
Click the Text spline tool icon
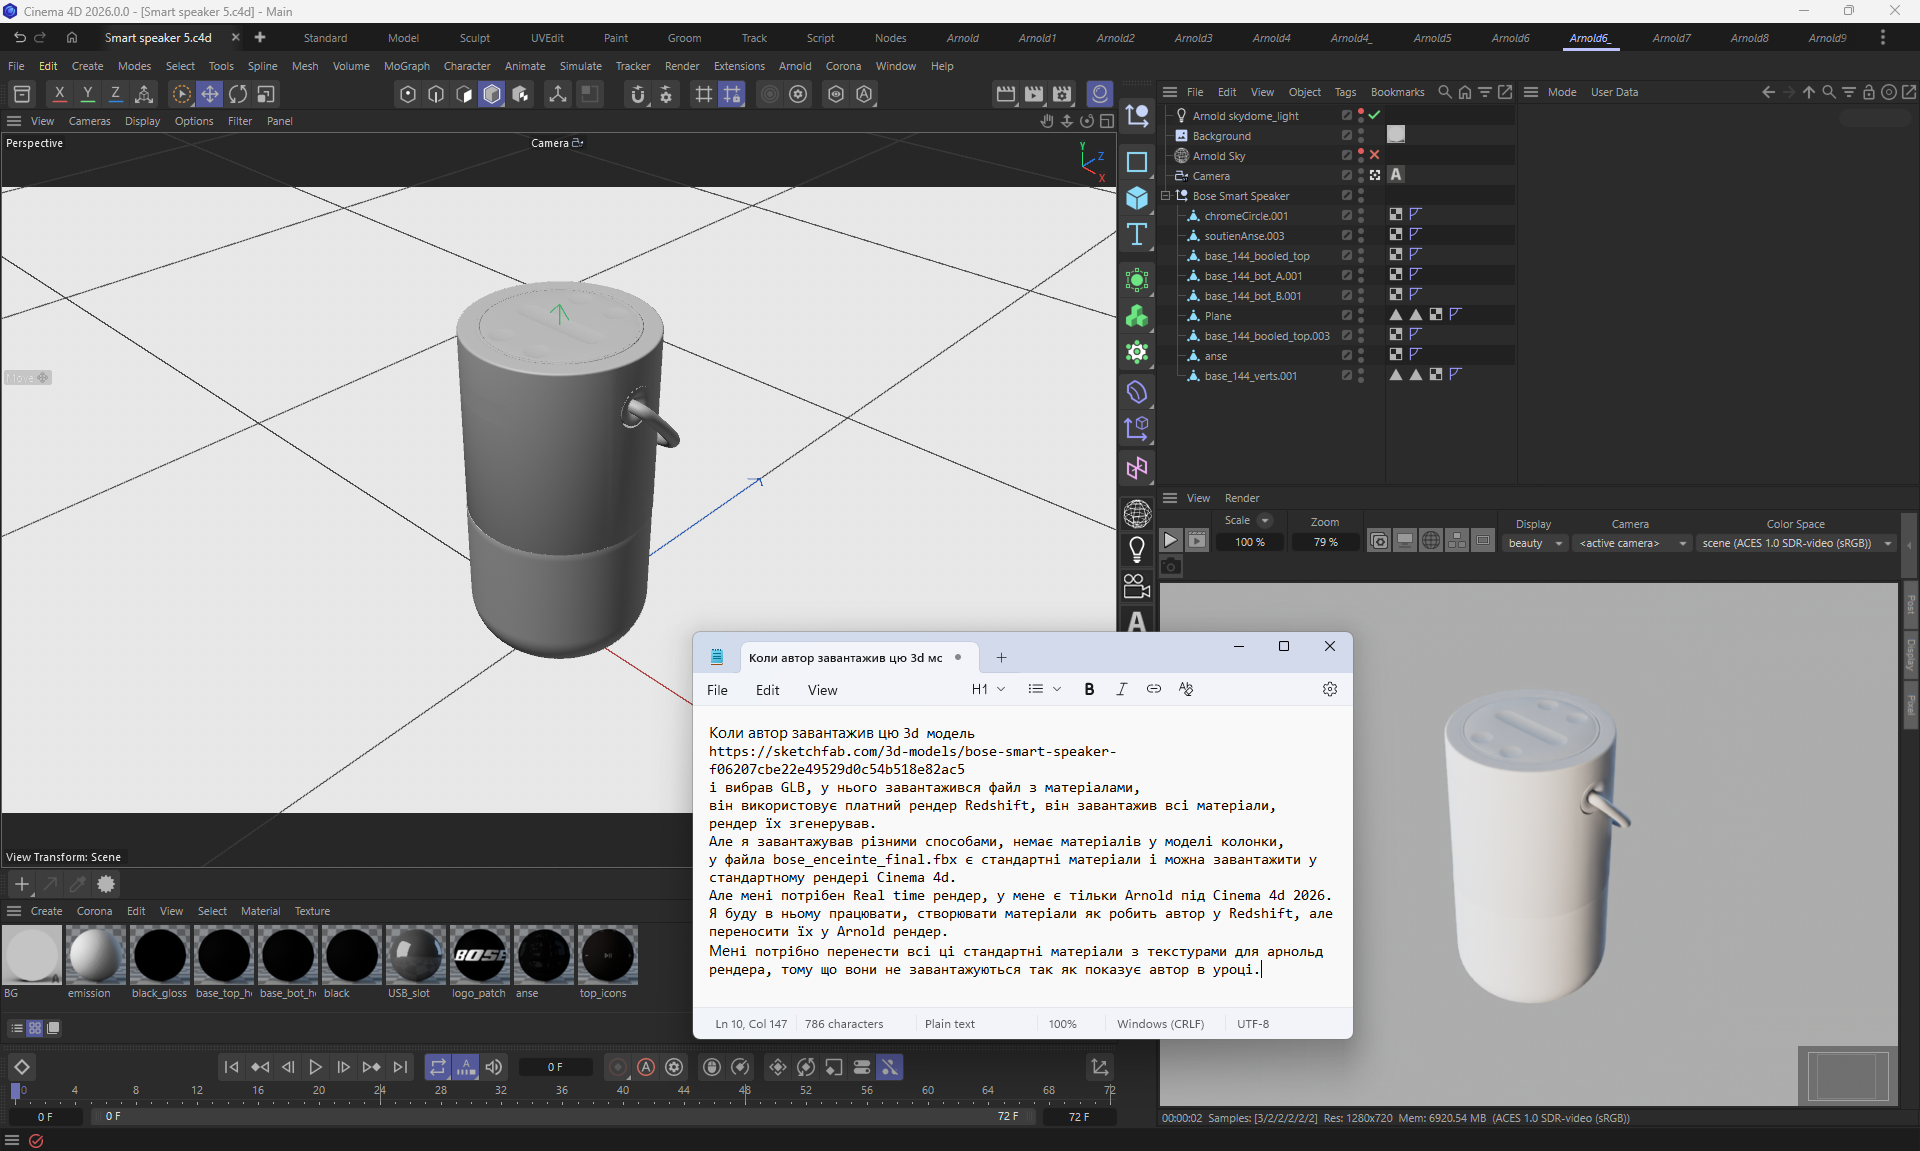[1137, 235]
